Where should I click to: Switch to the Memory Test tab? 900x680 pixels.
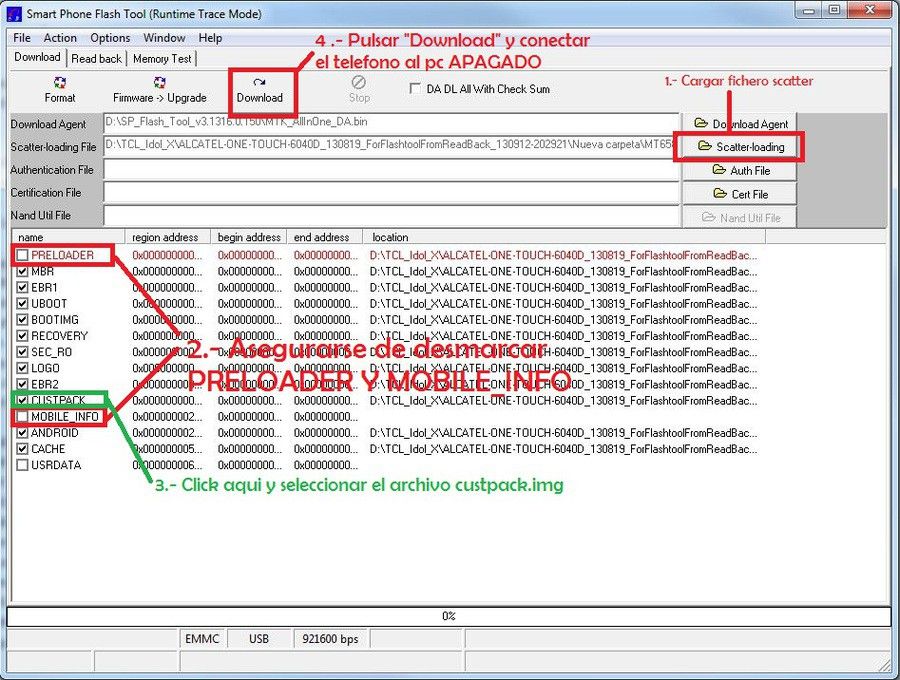pos(162,59)
